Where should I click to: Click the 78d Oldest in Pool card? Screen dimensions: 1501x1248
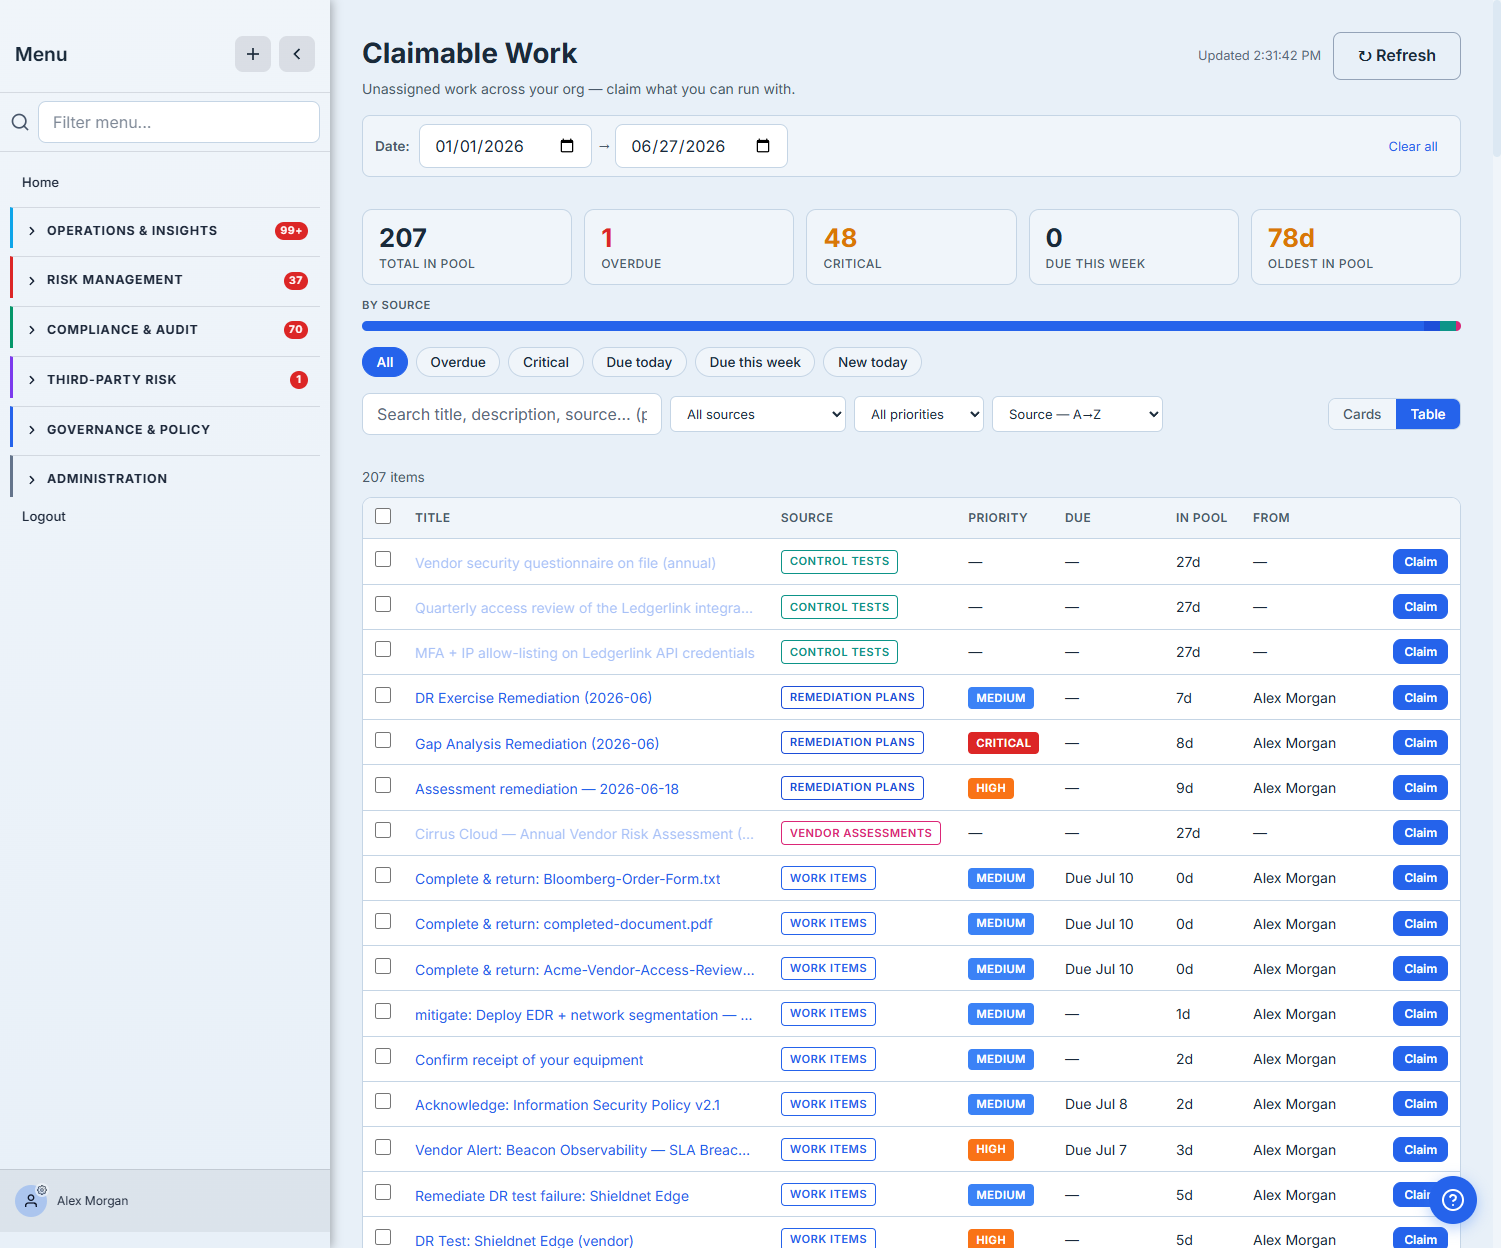(x=1356, y=247)
